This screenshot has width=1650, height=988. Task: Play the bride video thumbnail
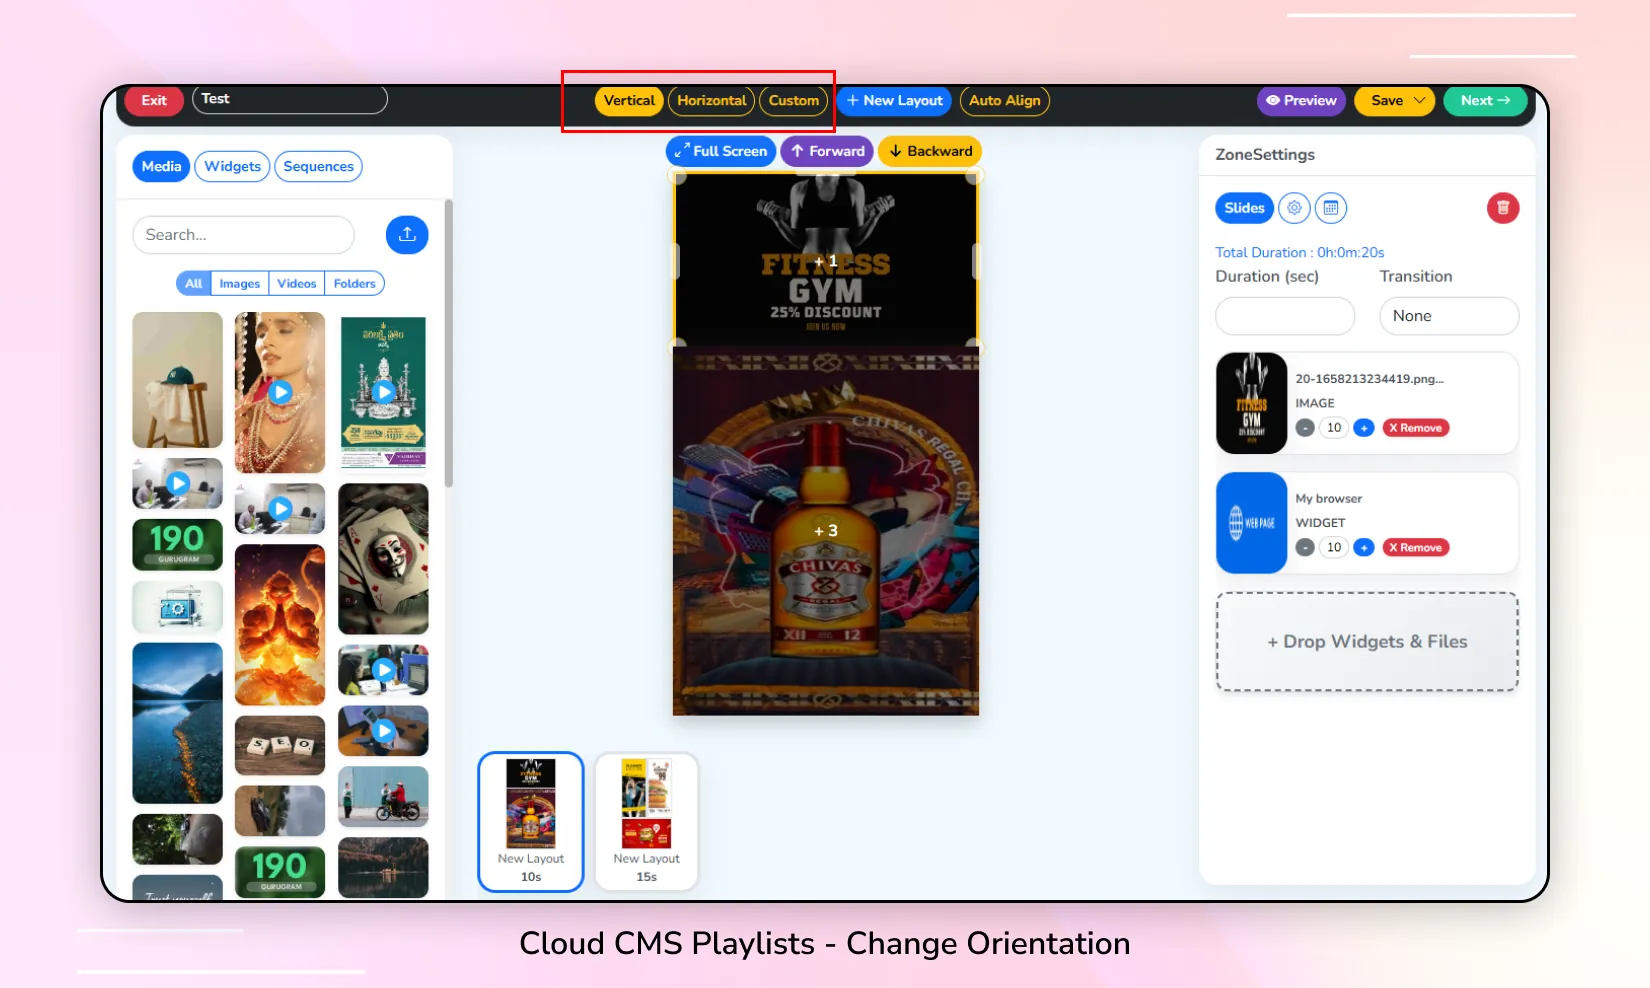[280, 392]
